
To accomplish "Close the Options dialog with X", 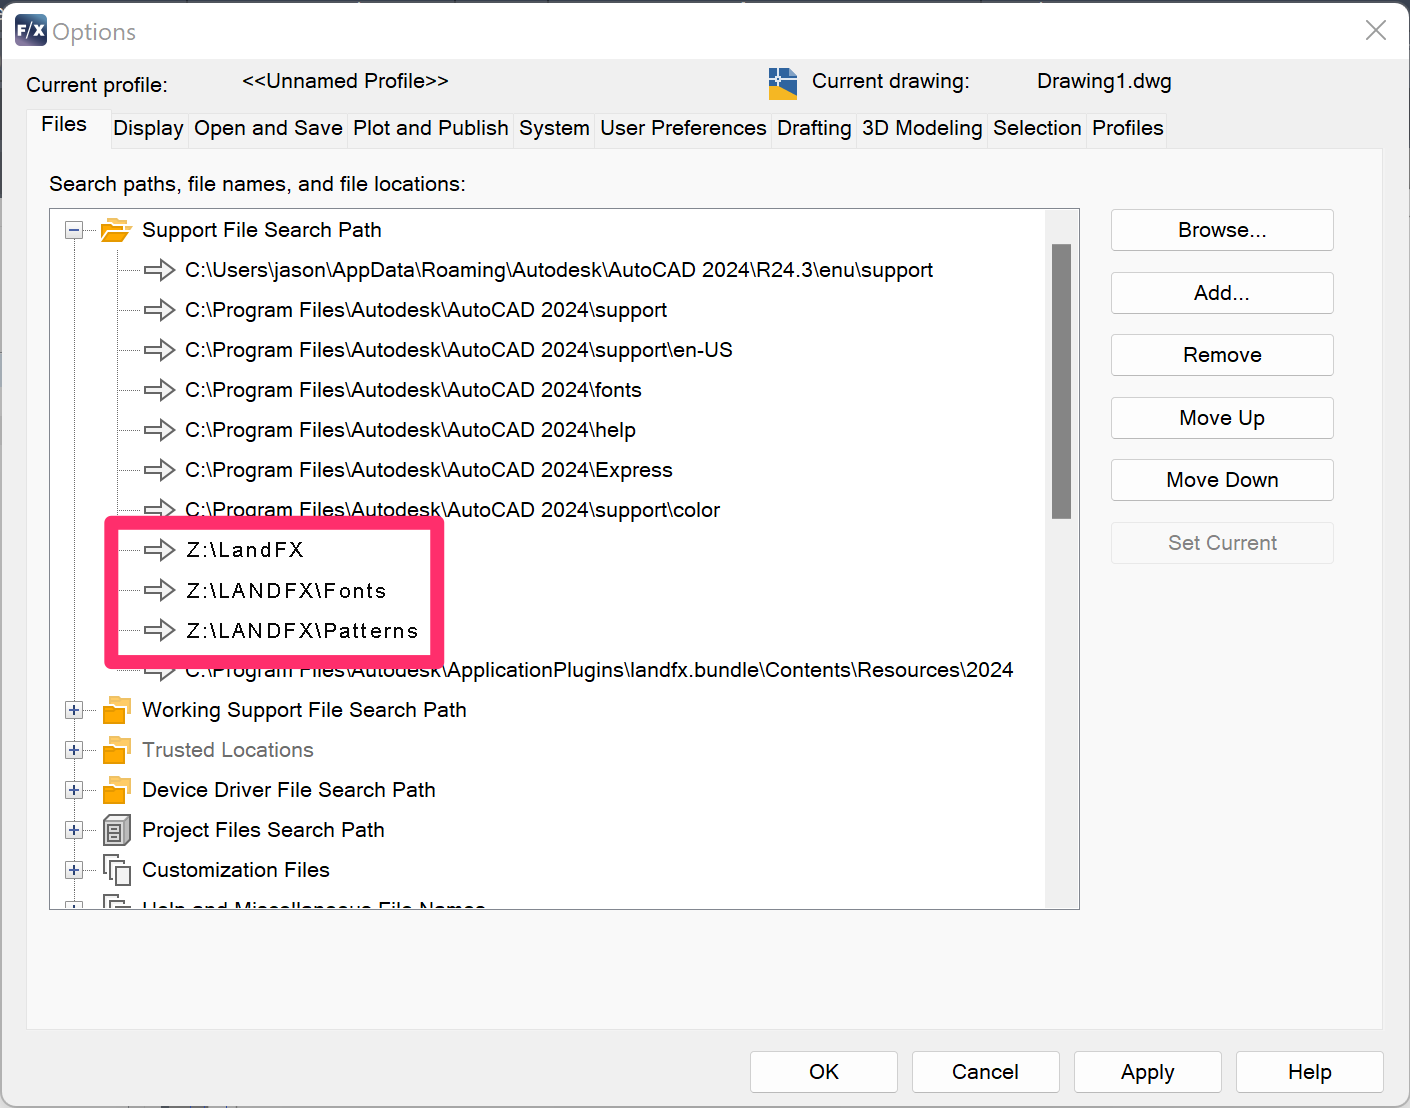I will tap(1376, 30).
